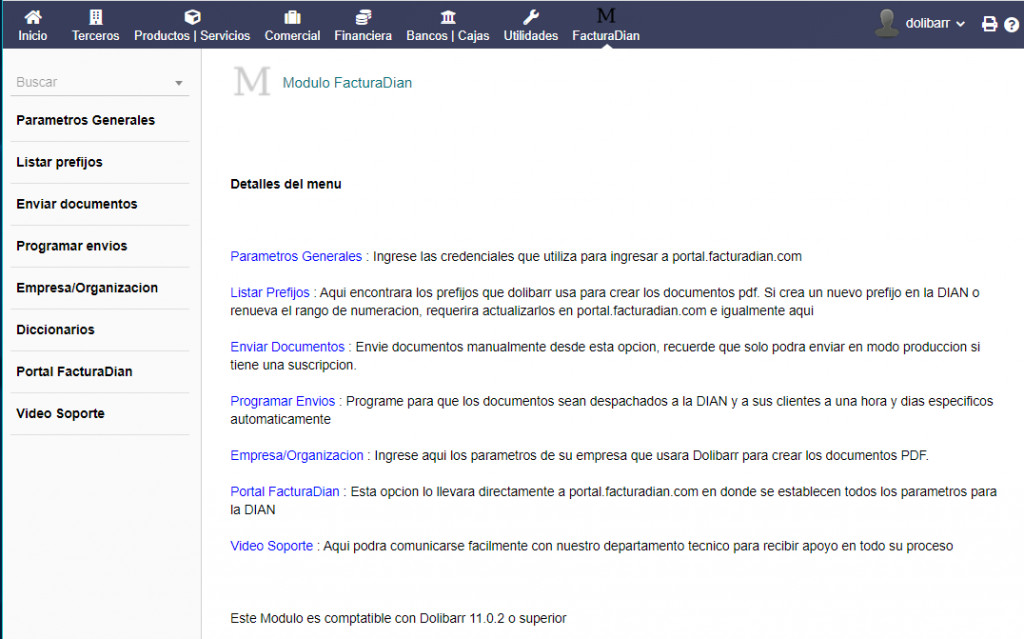
Task: Click the FacturaDian M icon
Action: point(605,16)
